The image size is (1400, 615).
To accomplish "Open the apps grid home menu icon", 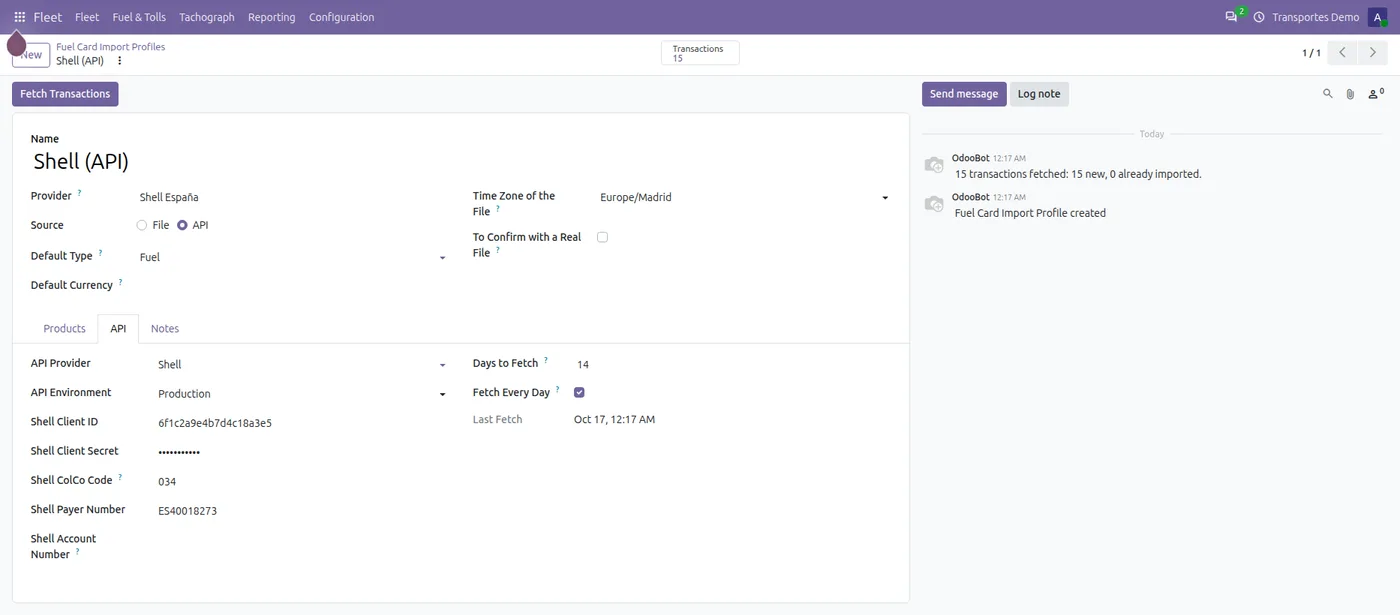I will coord(19,17).
